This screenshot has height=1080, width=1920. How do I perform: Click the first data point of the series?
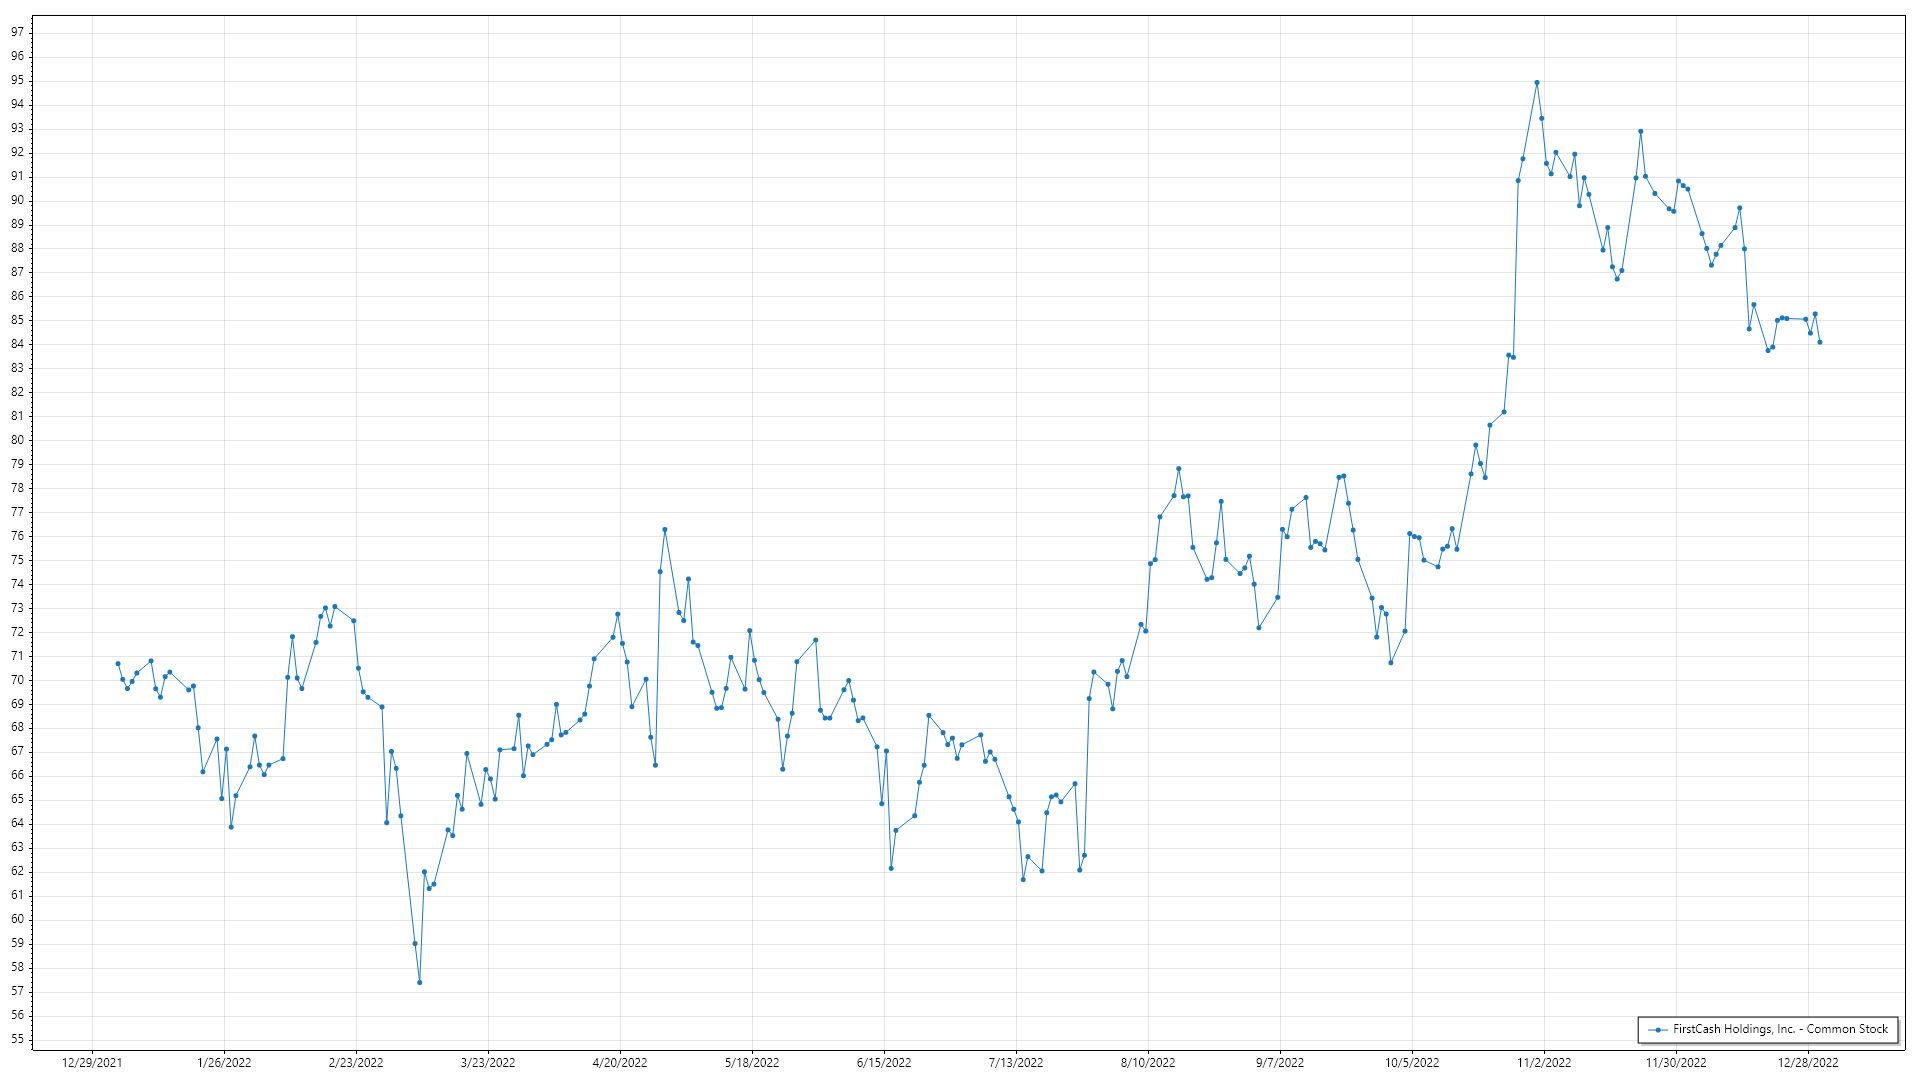click(118, 664)
